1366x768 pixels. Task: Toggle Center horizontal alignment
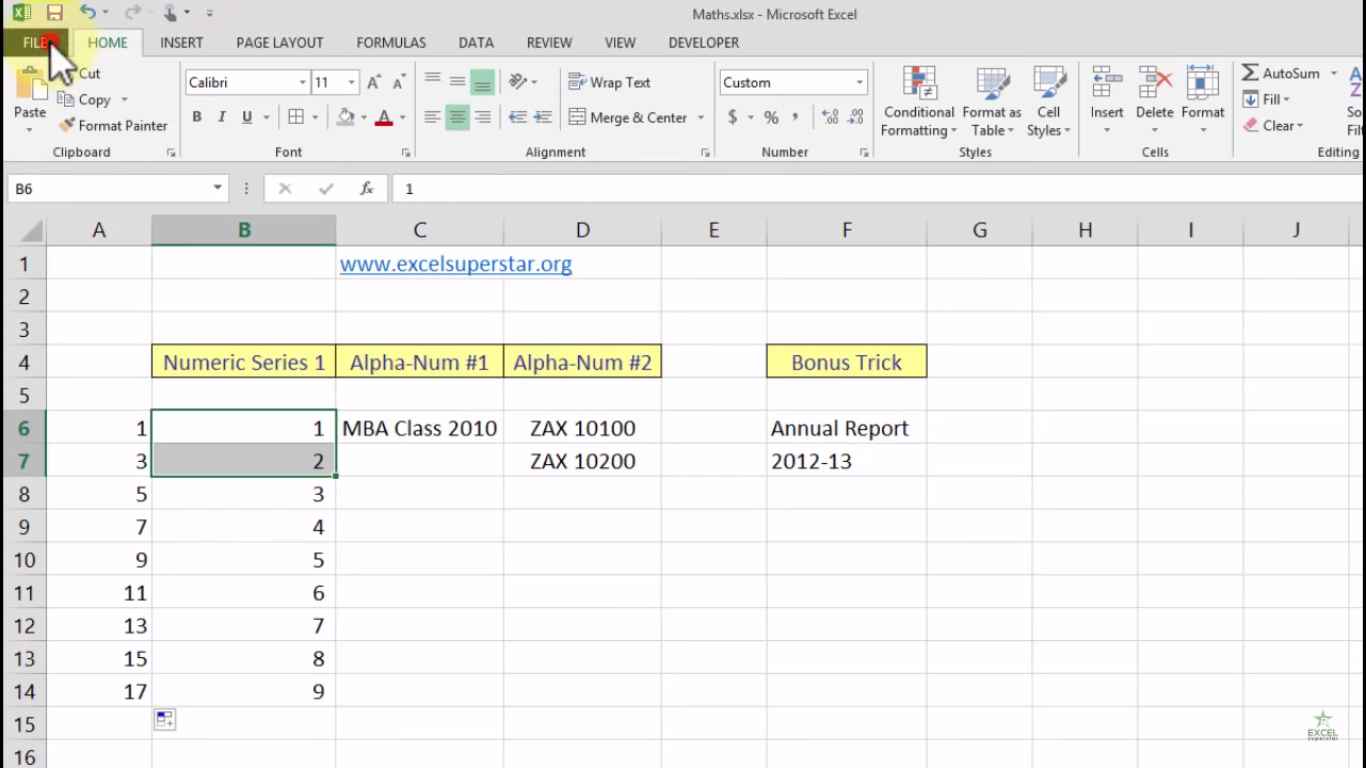tap(457, 117)
